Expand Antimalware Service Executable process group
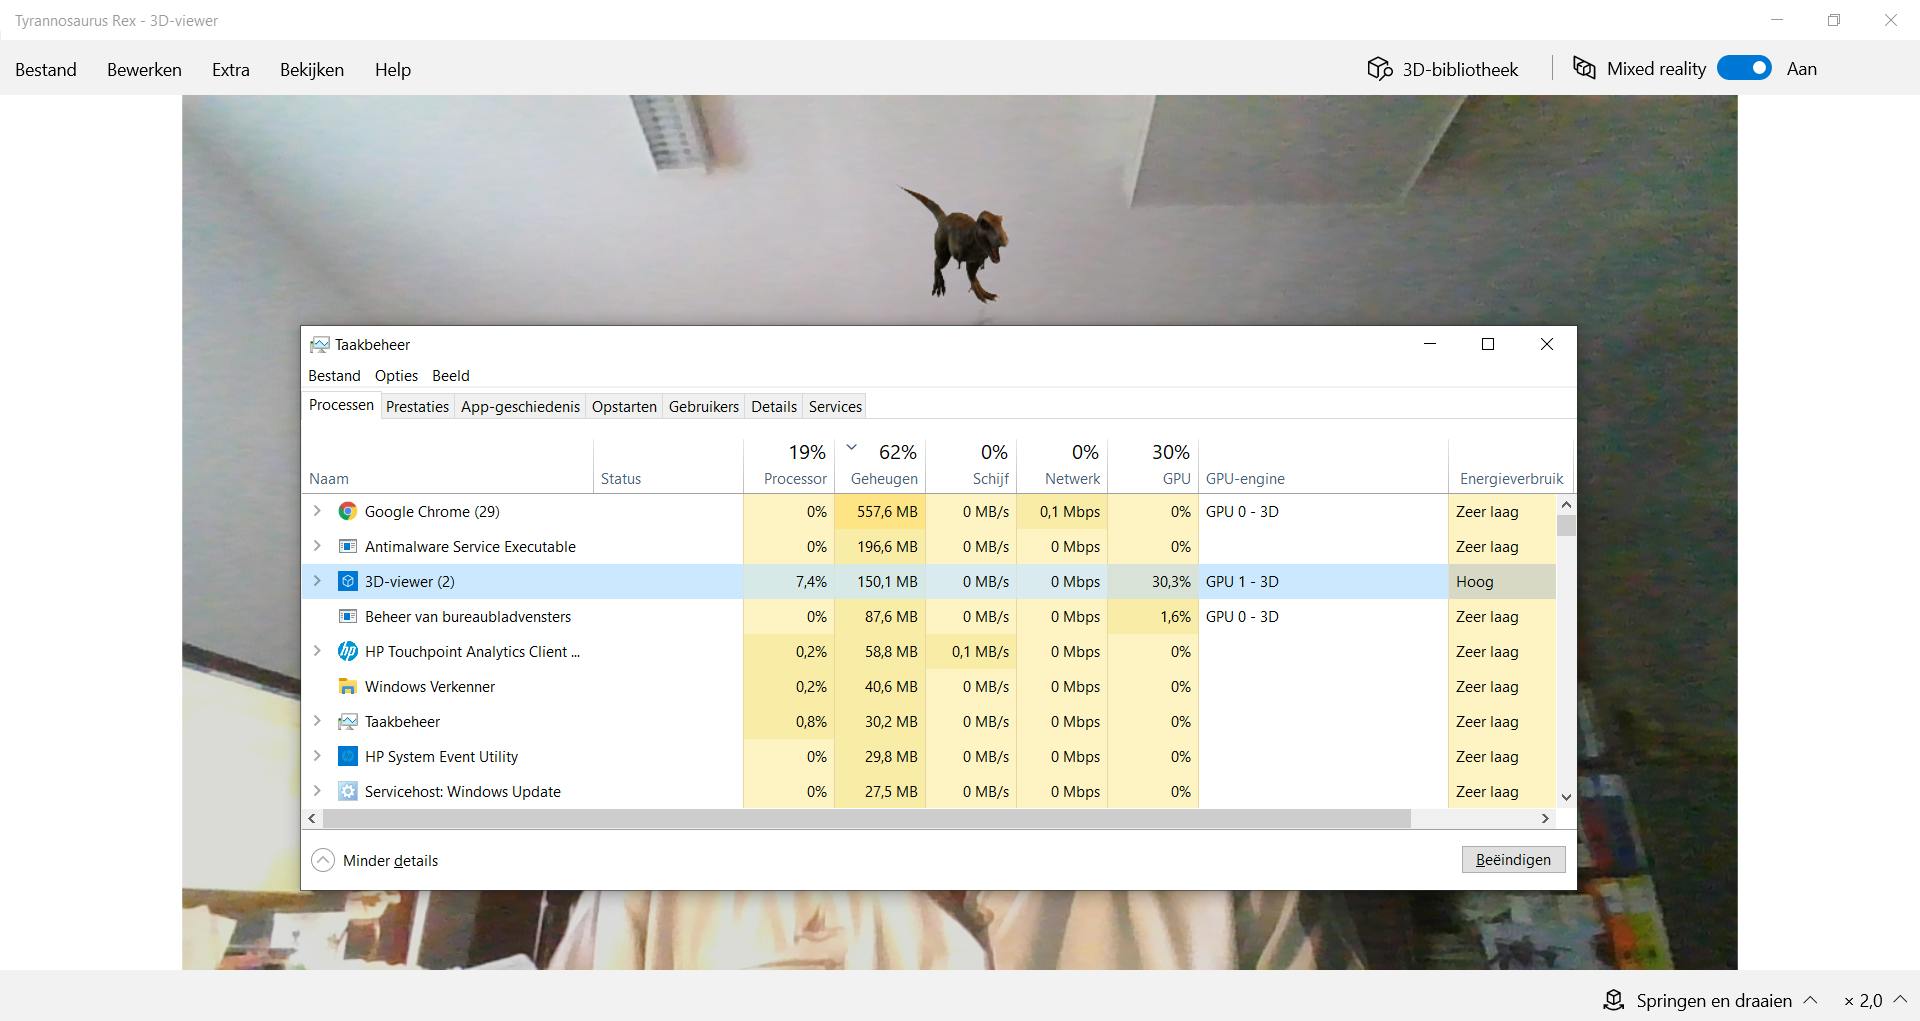Image resolution: width=1920 pixels, height=1021 pixels. click(317, 546)
